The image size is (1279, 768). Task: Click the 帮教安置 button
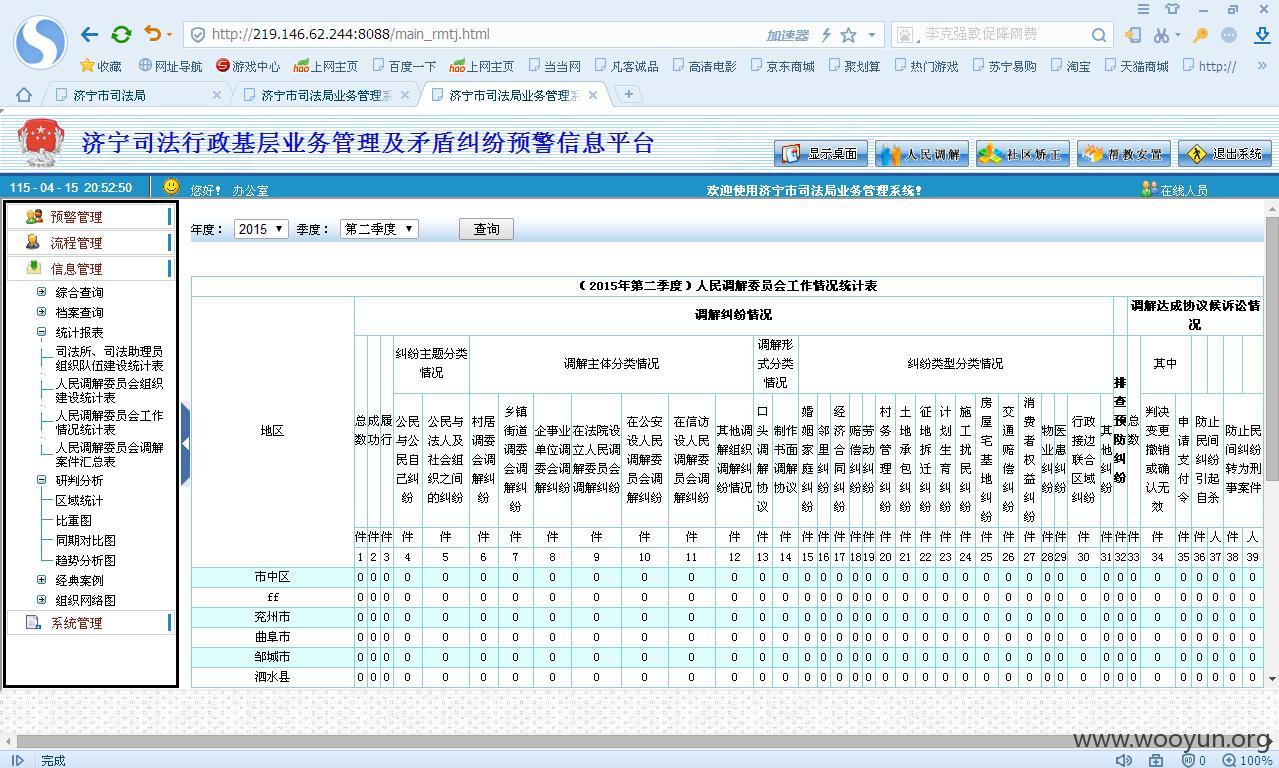[1124, 154]
